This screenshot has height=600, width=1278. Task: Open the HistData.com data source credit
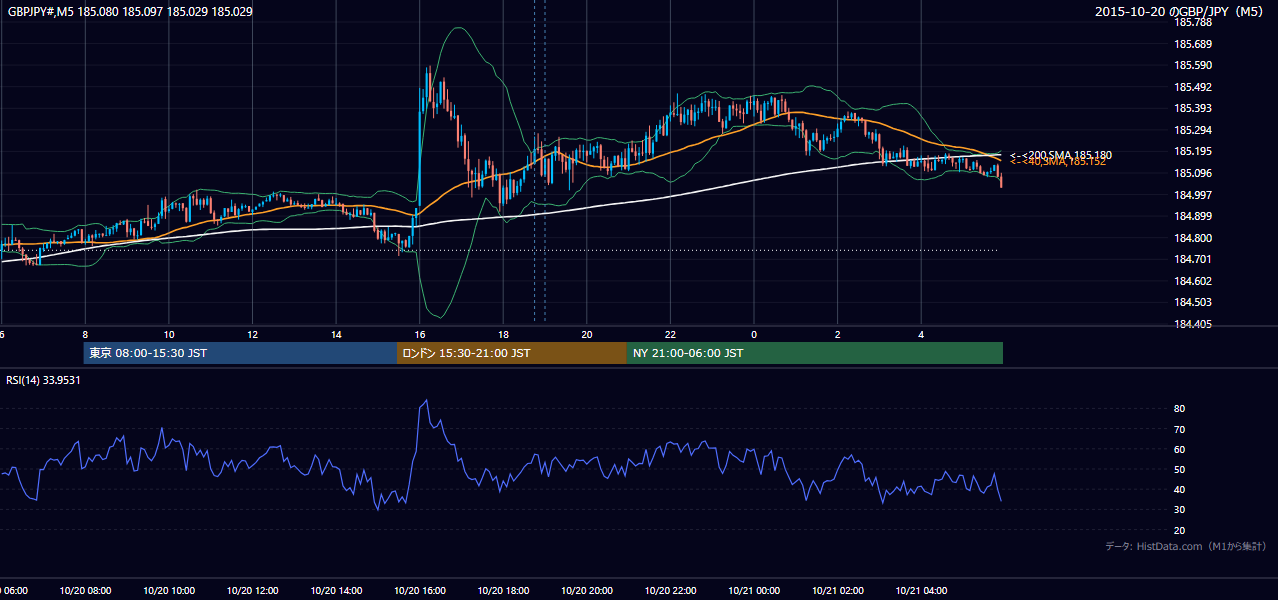tap(1185, 546)
